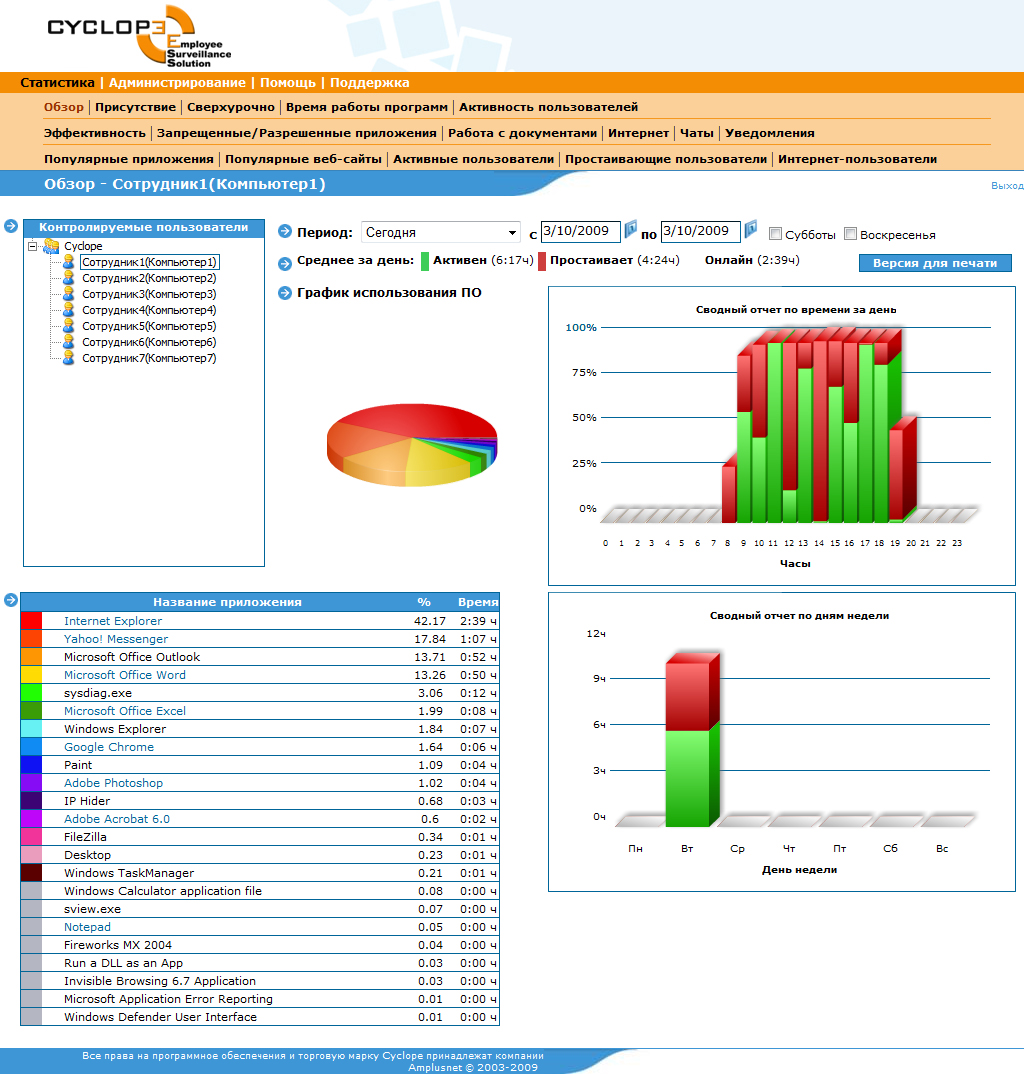The width and height of the screenshot is (1024, 1074).
Task: Open Популярные веб-сайты report
Action: click(x=303, y=159)
